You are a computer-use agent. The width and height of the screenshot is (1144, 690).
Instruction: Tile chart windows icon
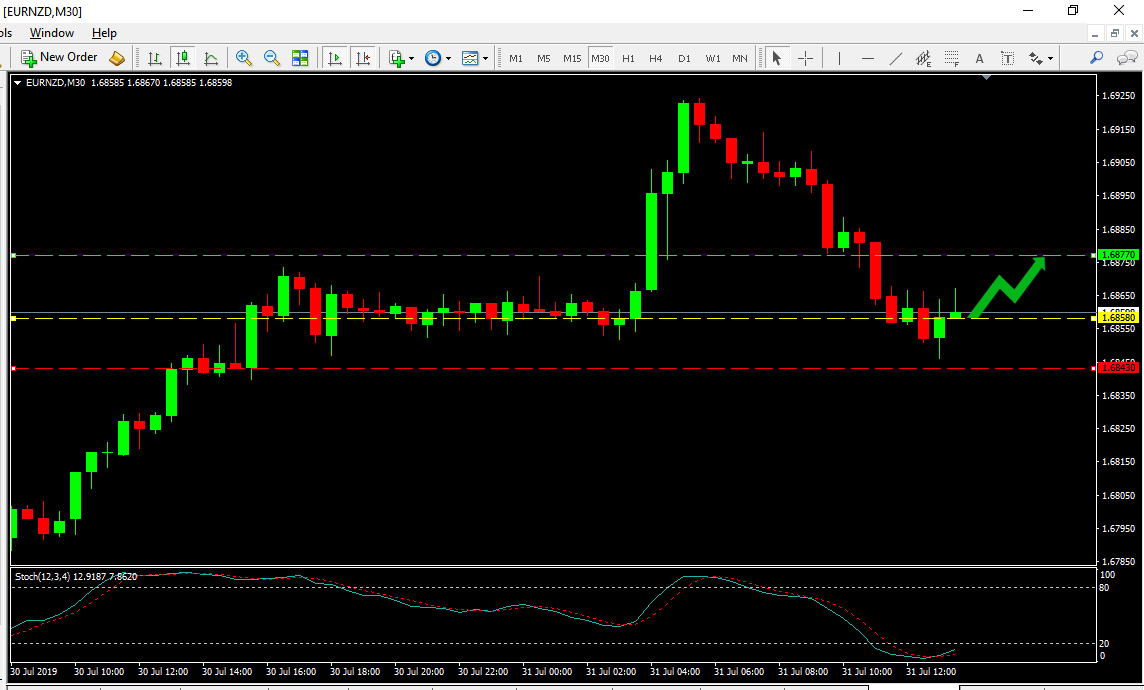click(300, 58)
